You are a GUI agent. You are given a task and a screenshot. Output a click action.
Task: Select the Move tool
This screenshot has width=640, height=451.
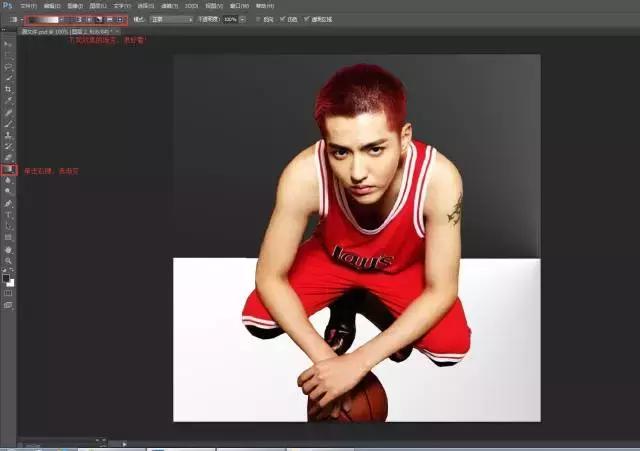(x=8, y=44)
